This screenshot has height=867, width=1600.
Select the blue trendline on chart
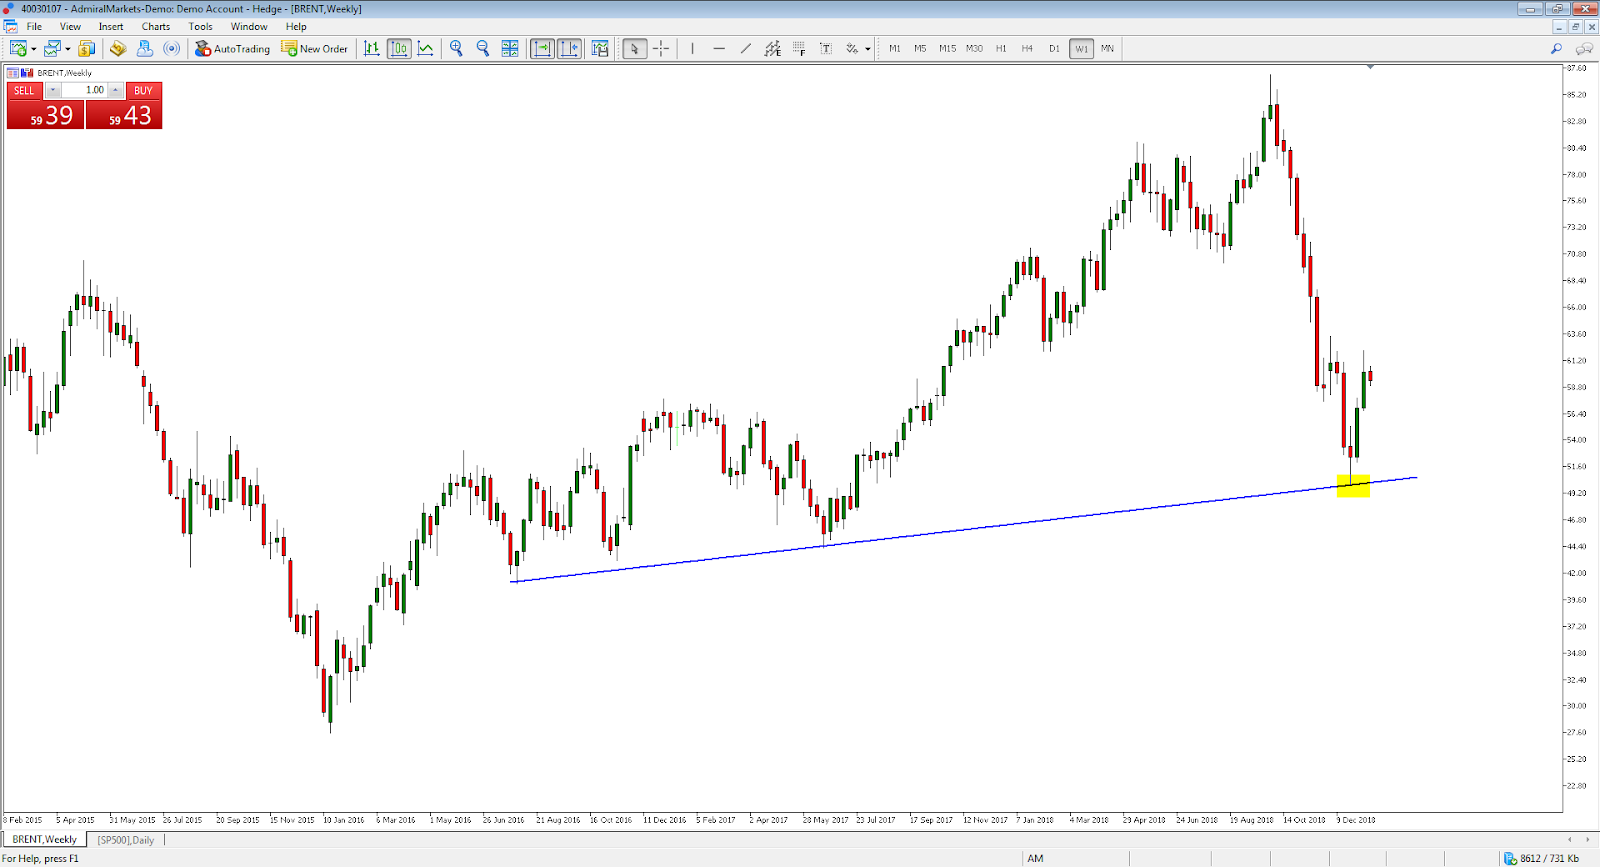[x=963, y=530]
